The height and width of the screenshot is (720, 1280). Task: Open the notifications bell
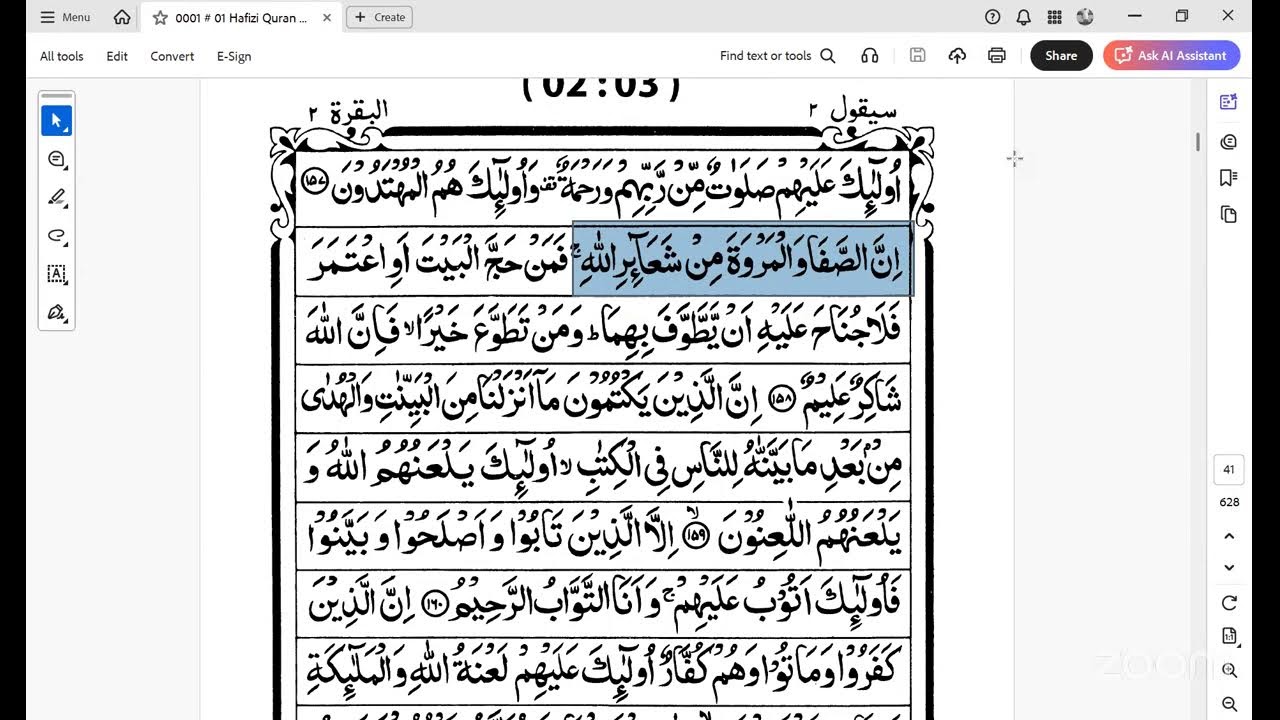tap(1023, 17)
